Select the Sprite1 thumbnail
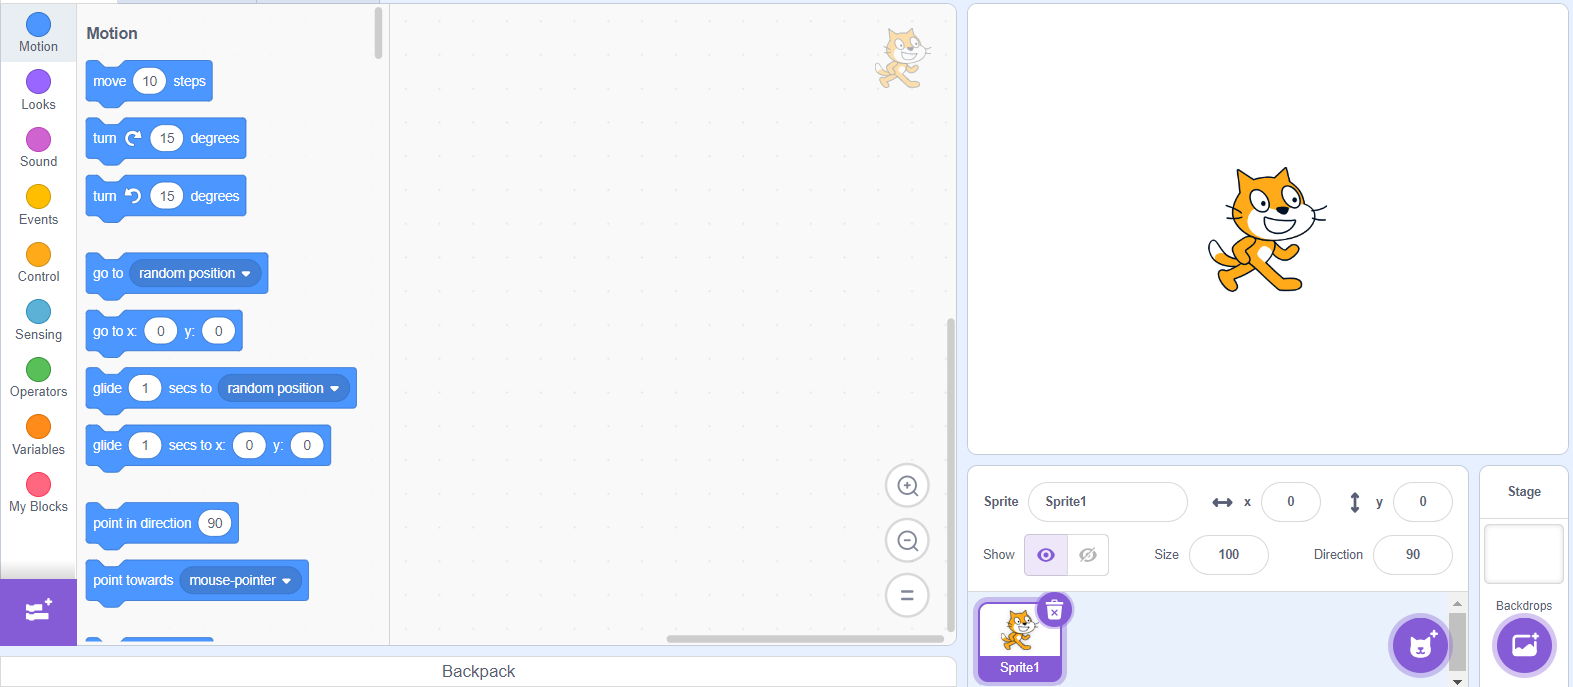Viewport: 1573px width, 687px height. pyautogui.click(x=1019, y=642)
